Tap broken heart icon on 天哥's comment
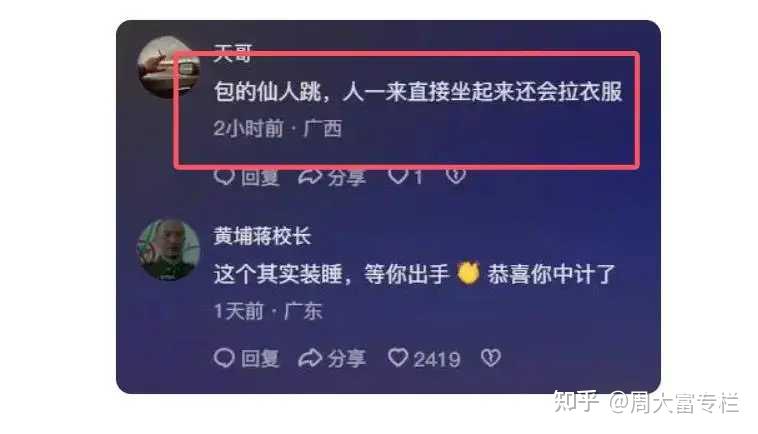The width and height of the screenshot is (758, 434). coord(455,176)
